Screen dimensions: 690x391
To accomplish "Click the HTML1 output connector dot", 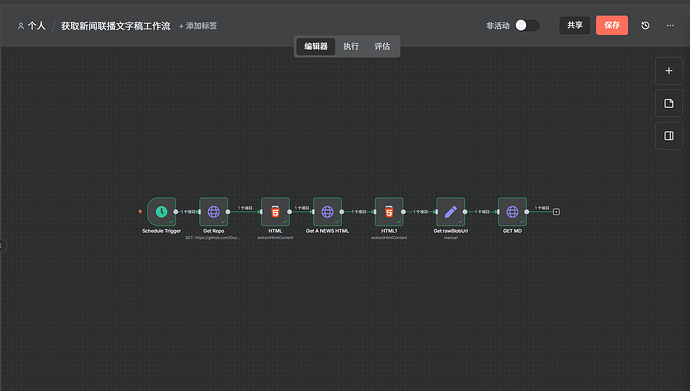I will click(x=404, y=212).
